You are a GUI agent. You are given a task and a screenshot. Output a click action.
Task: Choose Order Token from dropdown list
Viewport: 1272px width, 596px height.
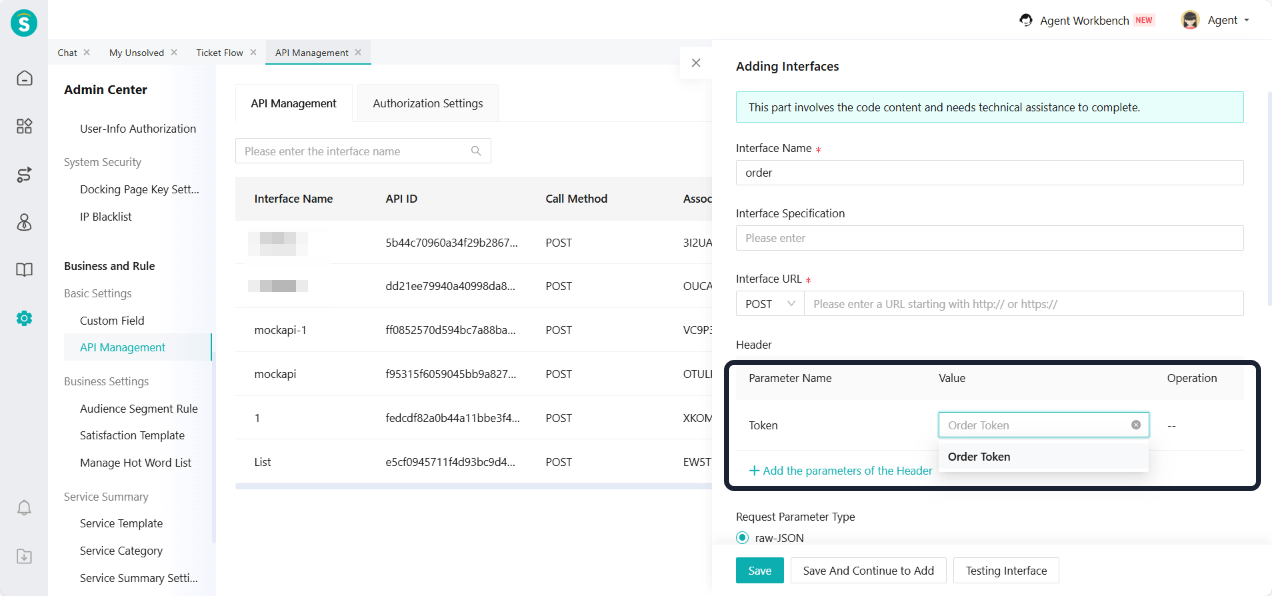[979, 457]
